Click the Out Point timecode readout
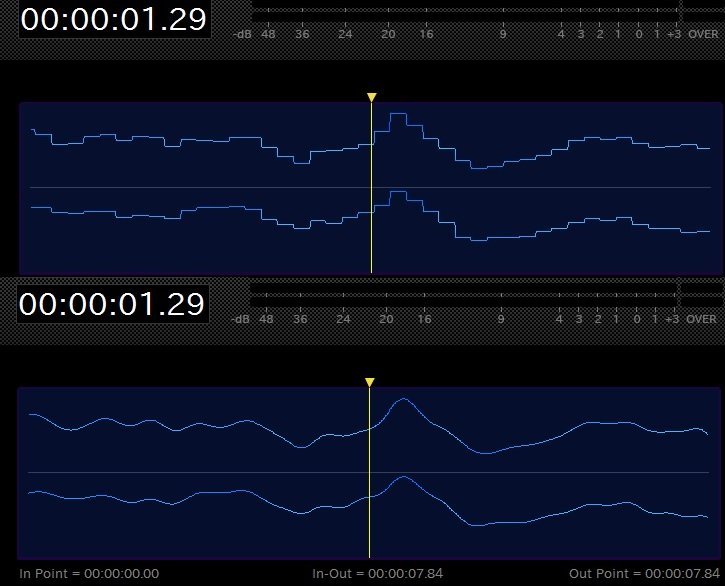 tap(643, 573)
